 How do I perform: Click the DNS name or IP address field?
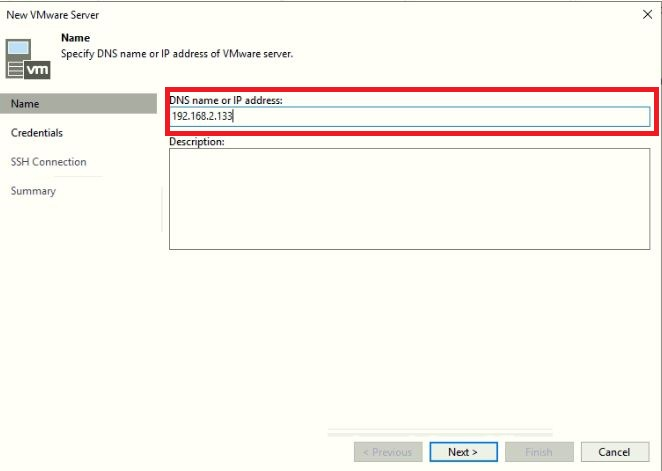[x=410, y=116]
